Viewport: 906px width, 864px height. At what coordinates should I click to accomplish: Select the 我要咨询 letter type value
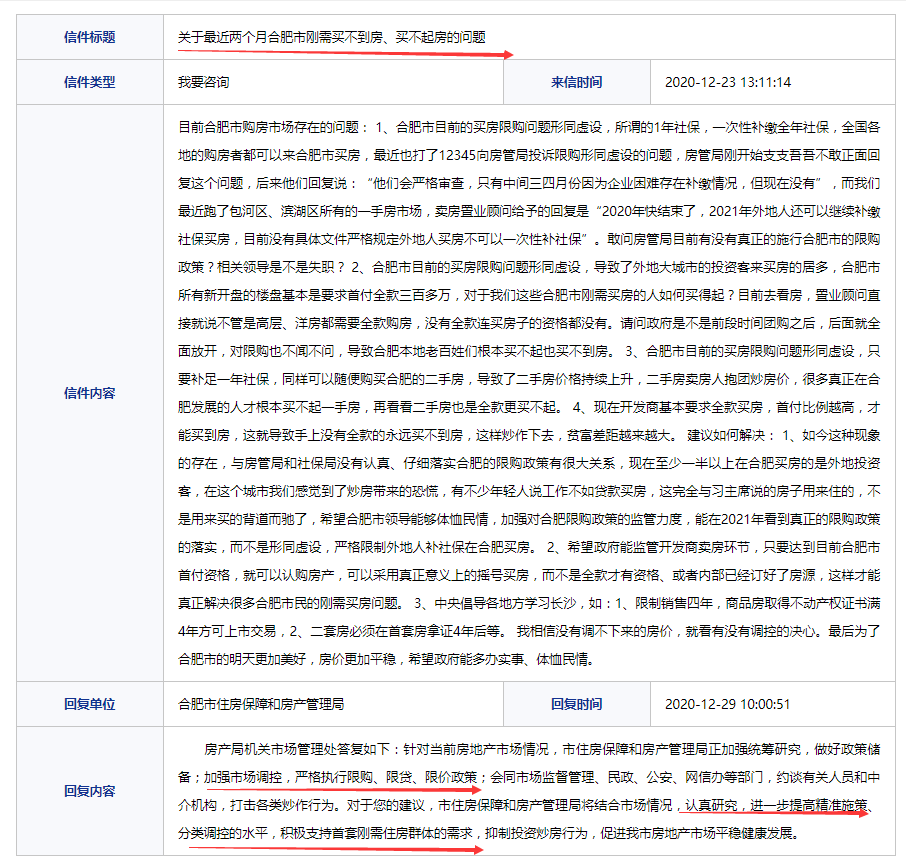click(203, 82)
